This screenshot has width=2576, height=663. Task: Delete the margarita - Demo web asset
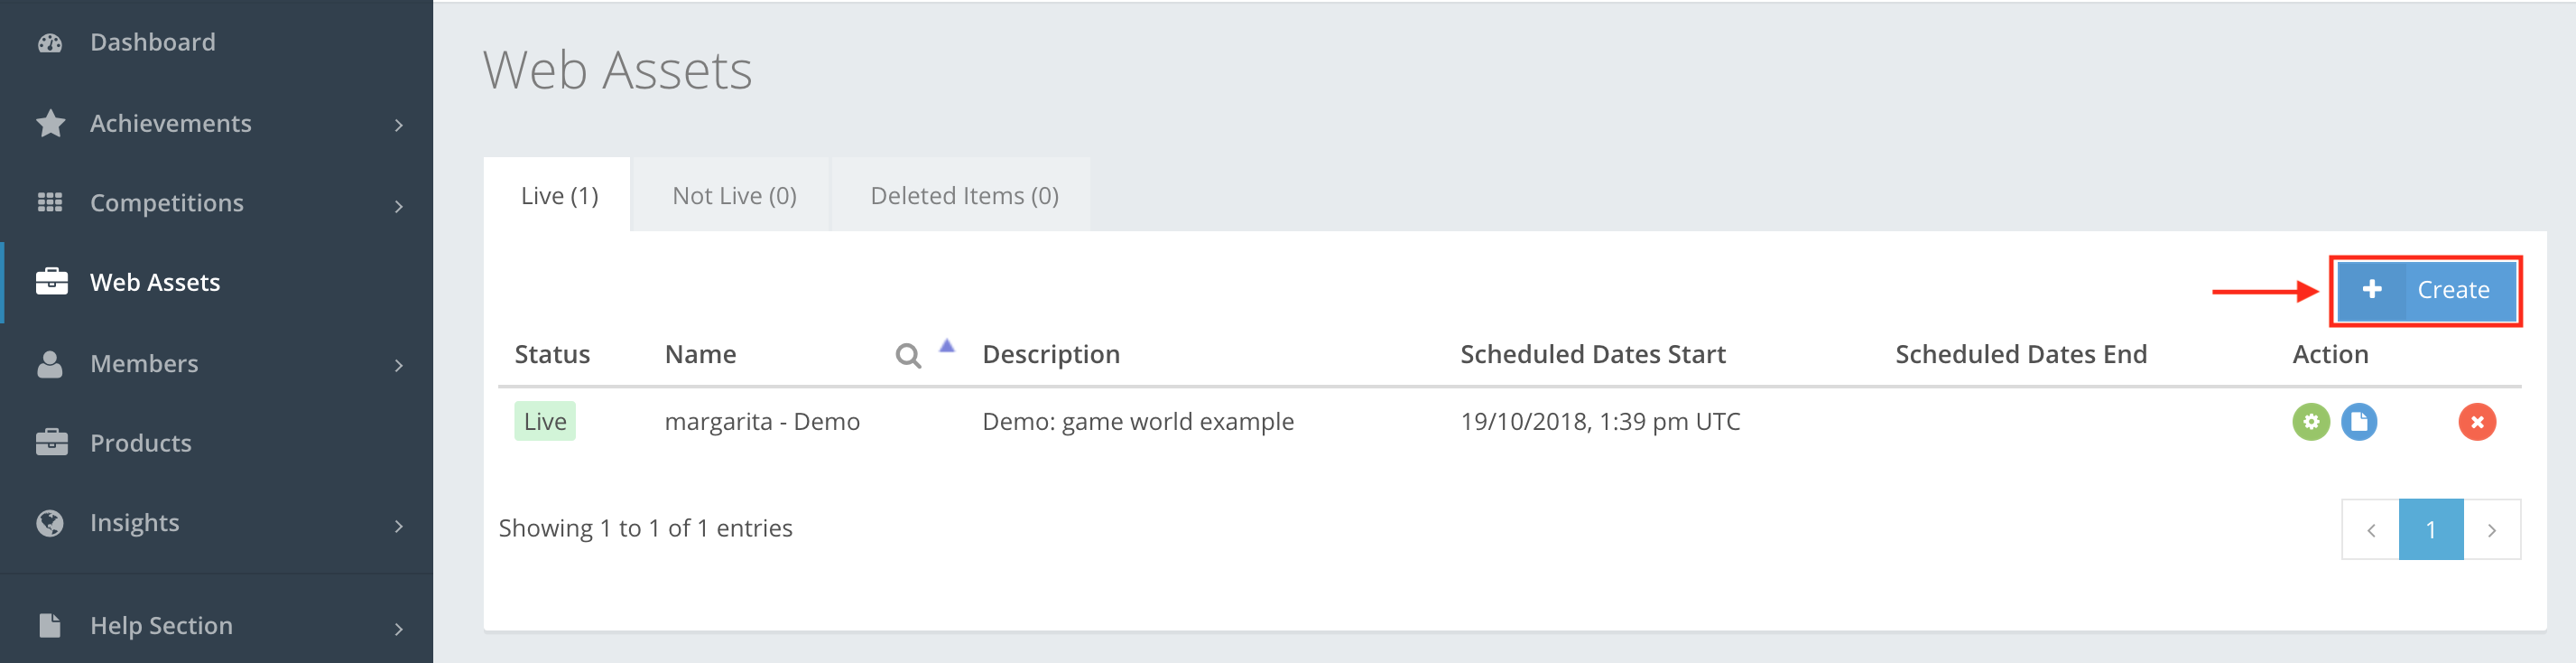2477,421
